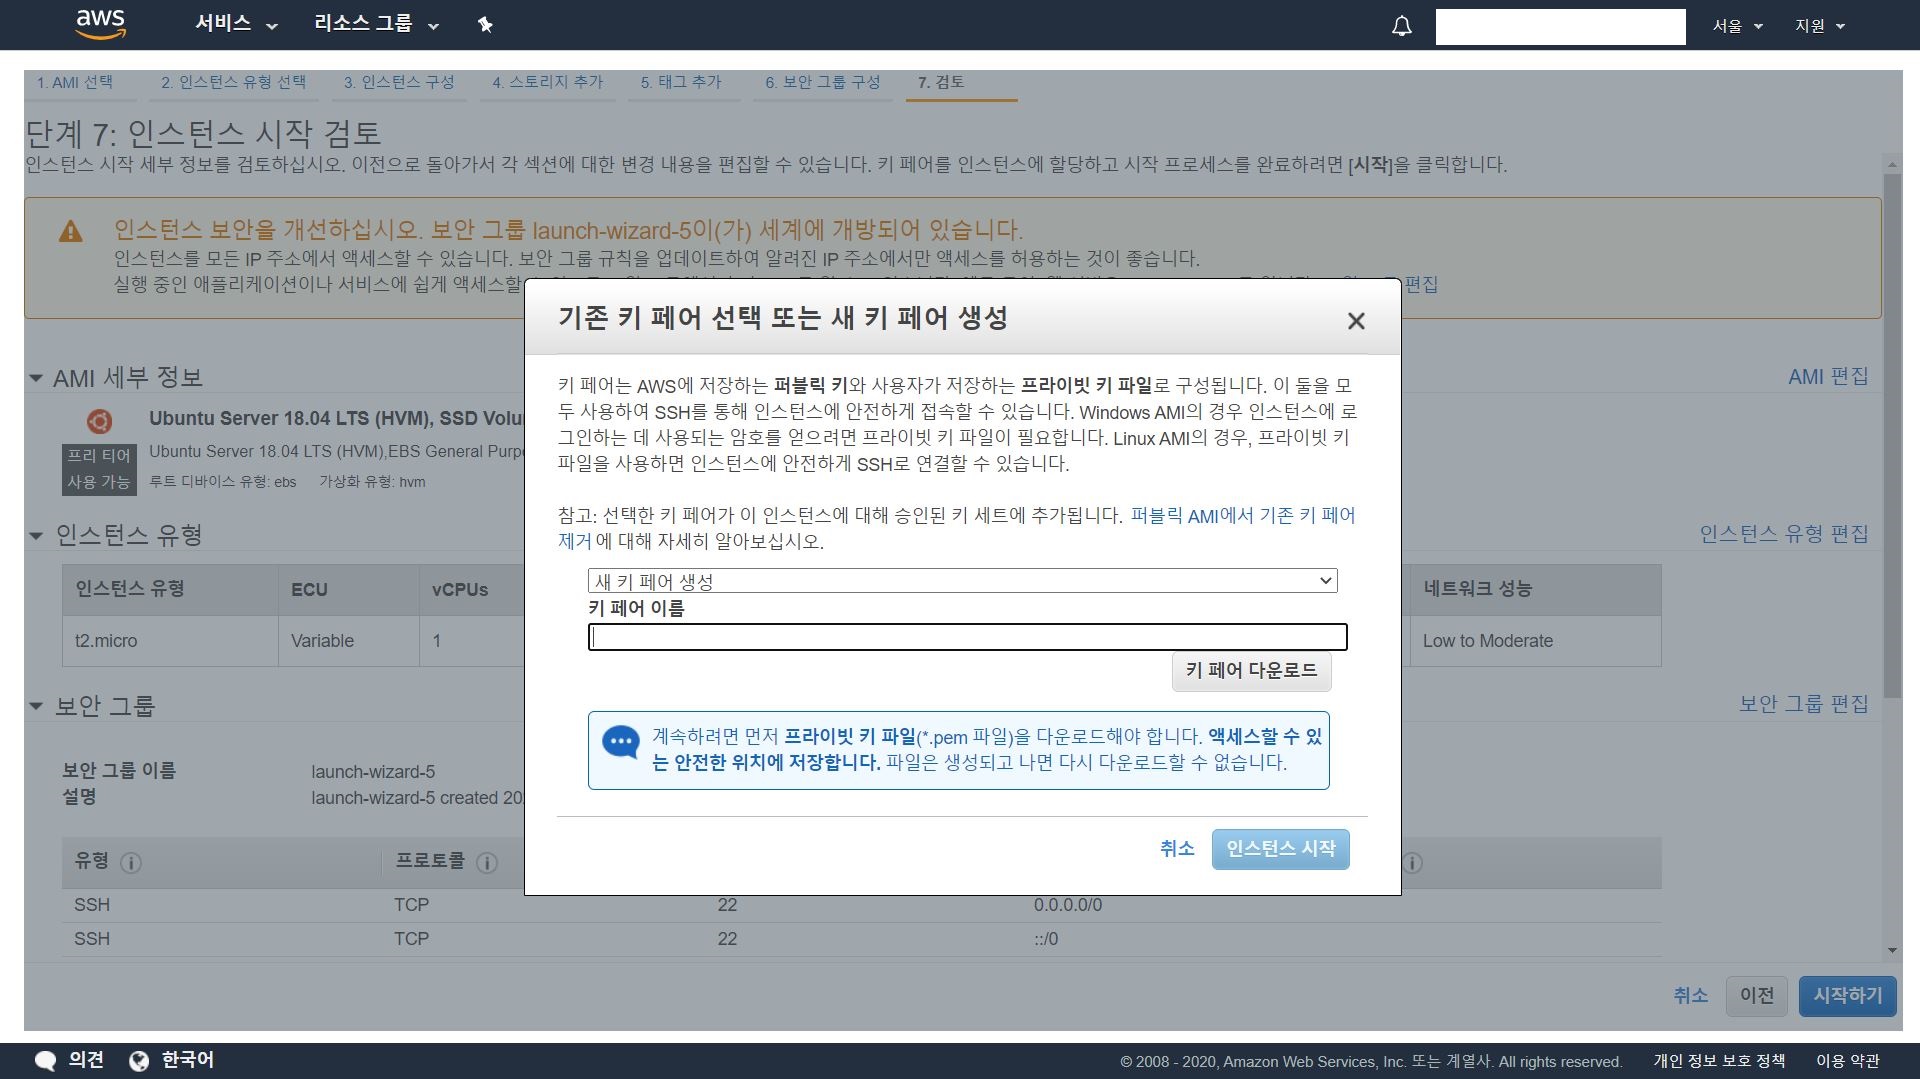Open the 리소스 그룹 dropdown menu
This screenshot has width=1920, height=1079.
pyautogui.click(x=376, y=24)
